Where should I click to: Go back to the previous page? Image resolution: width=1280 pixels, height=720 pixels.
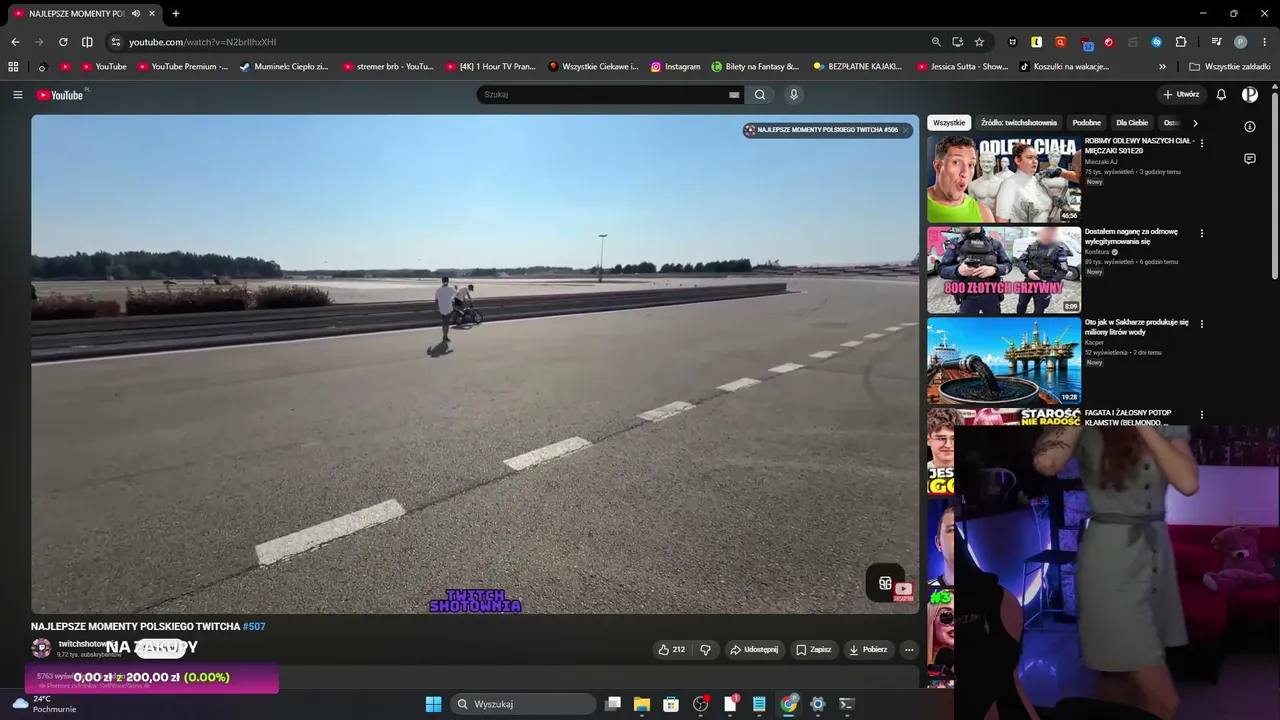15,42
